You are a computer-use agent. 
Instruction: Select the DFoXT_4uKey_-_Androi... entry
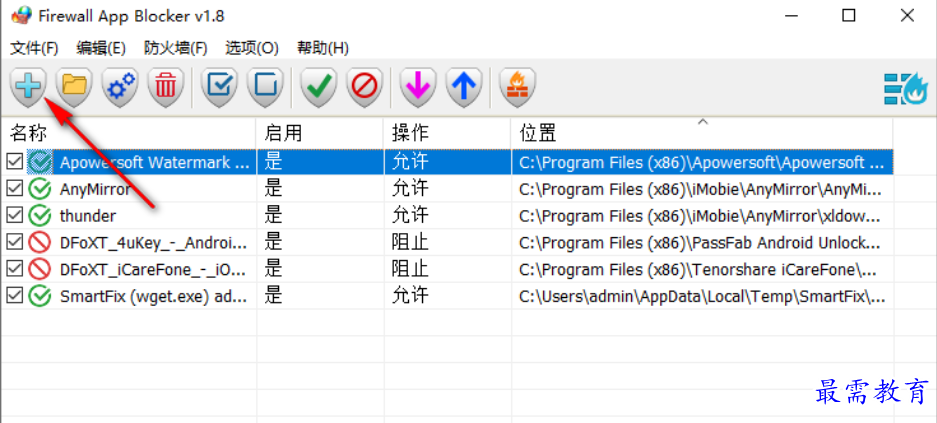[154, 243]
